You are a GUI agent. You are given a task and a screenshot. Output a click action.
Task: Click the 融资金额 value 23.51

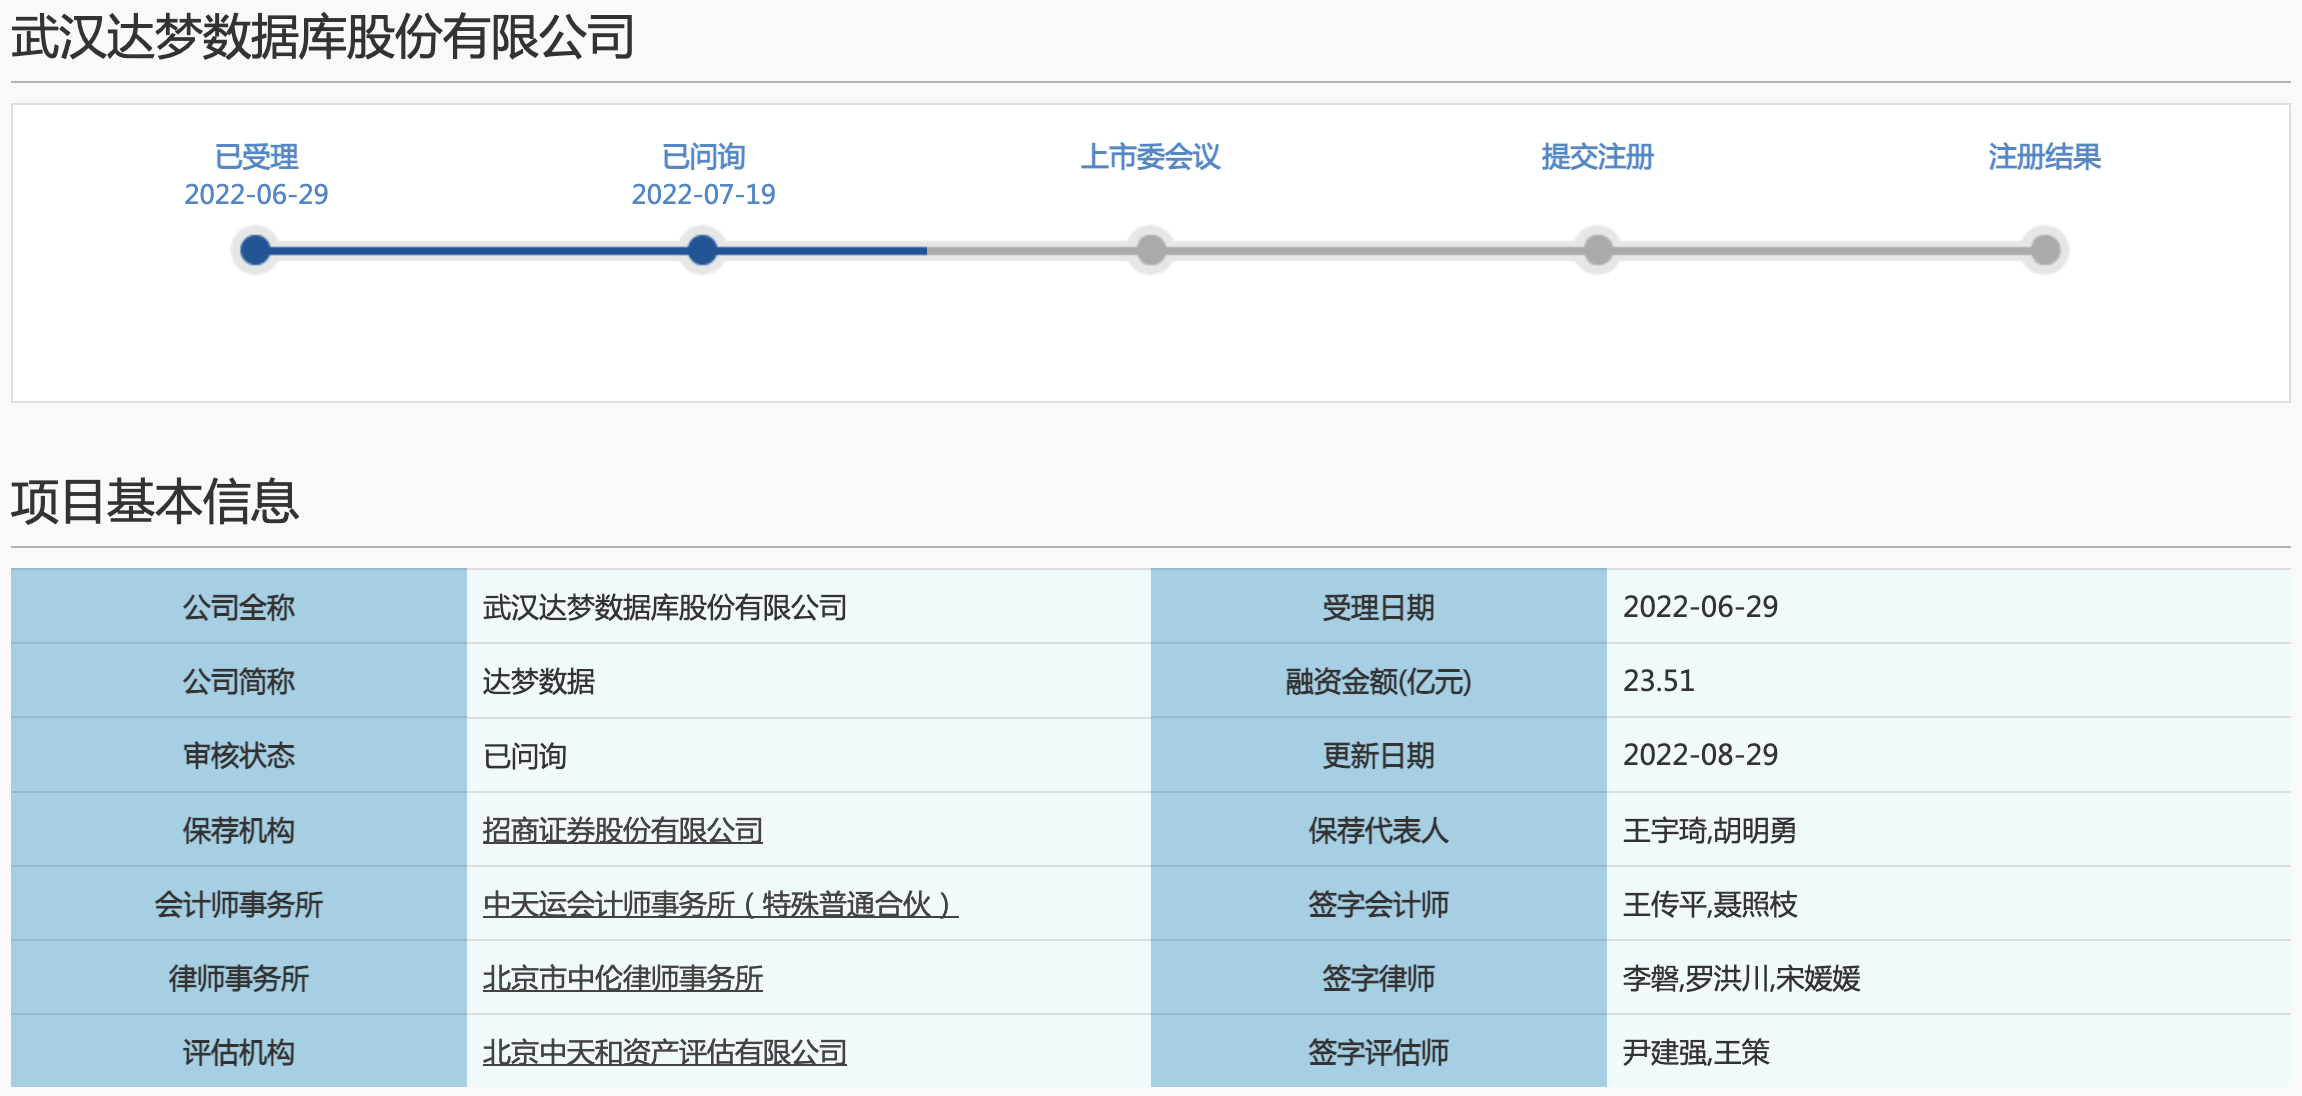tap(1658, 681)
